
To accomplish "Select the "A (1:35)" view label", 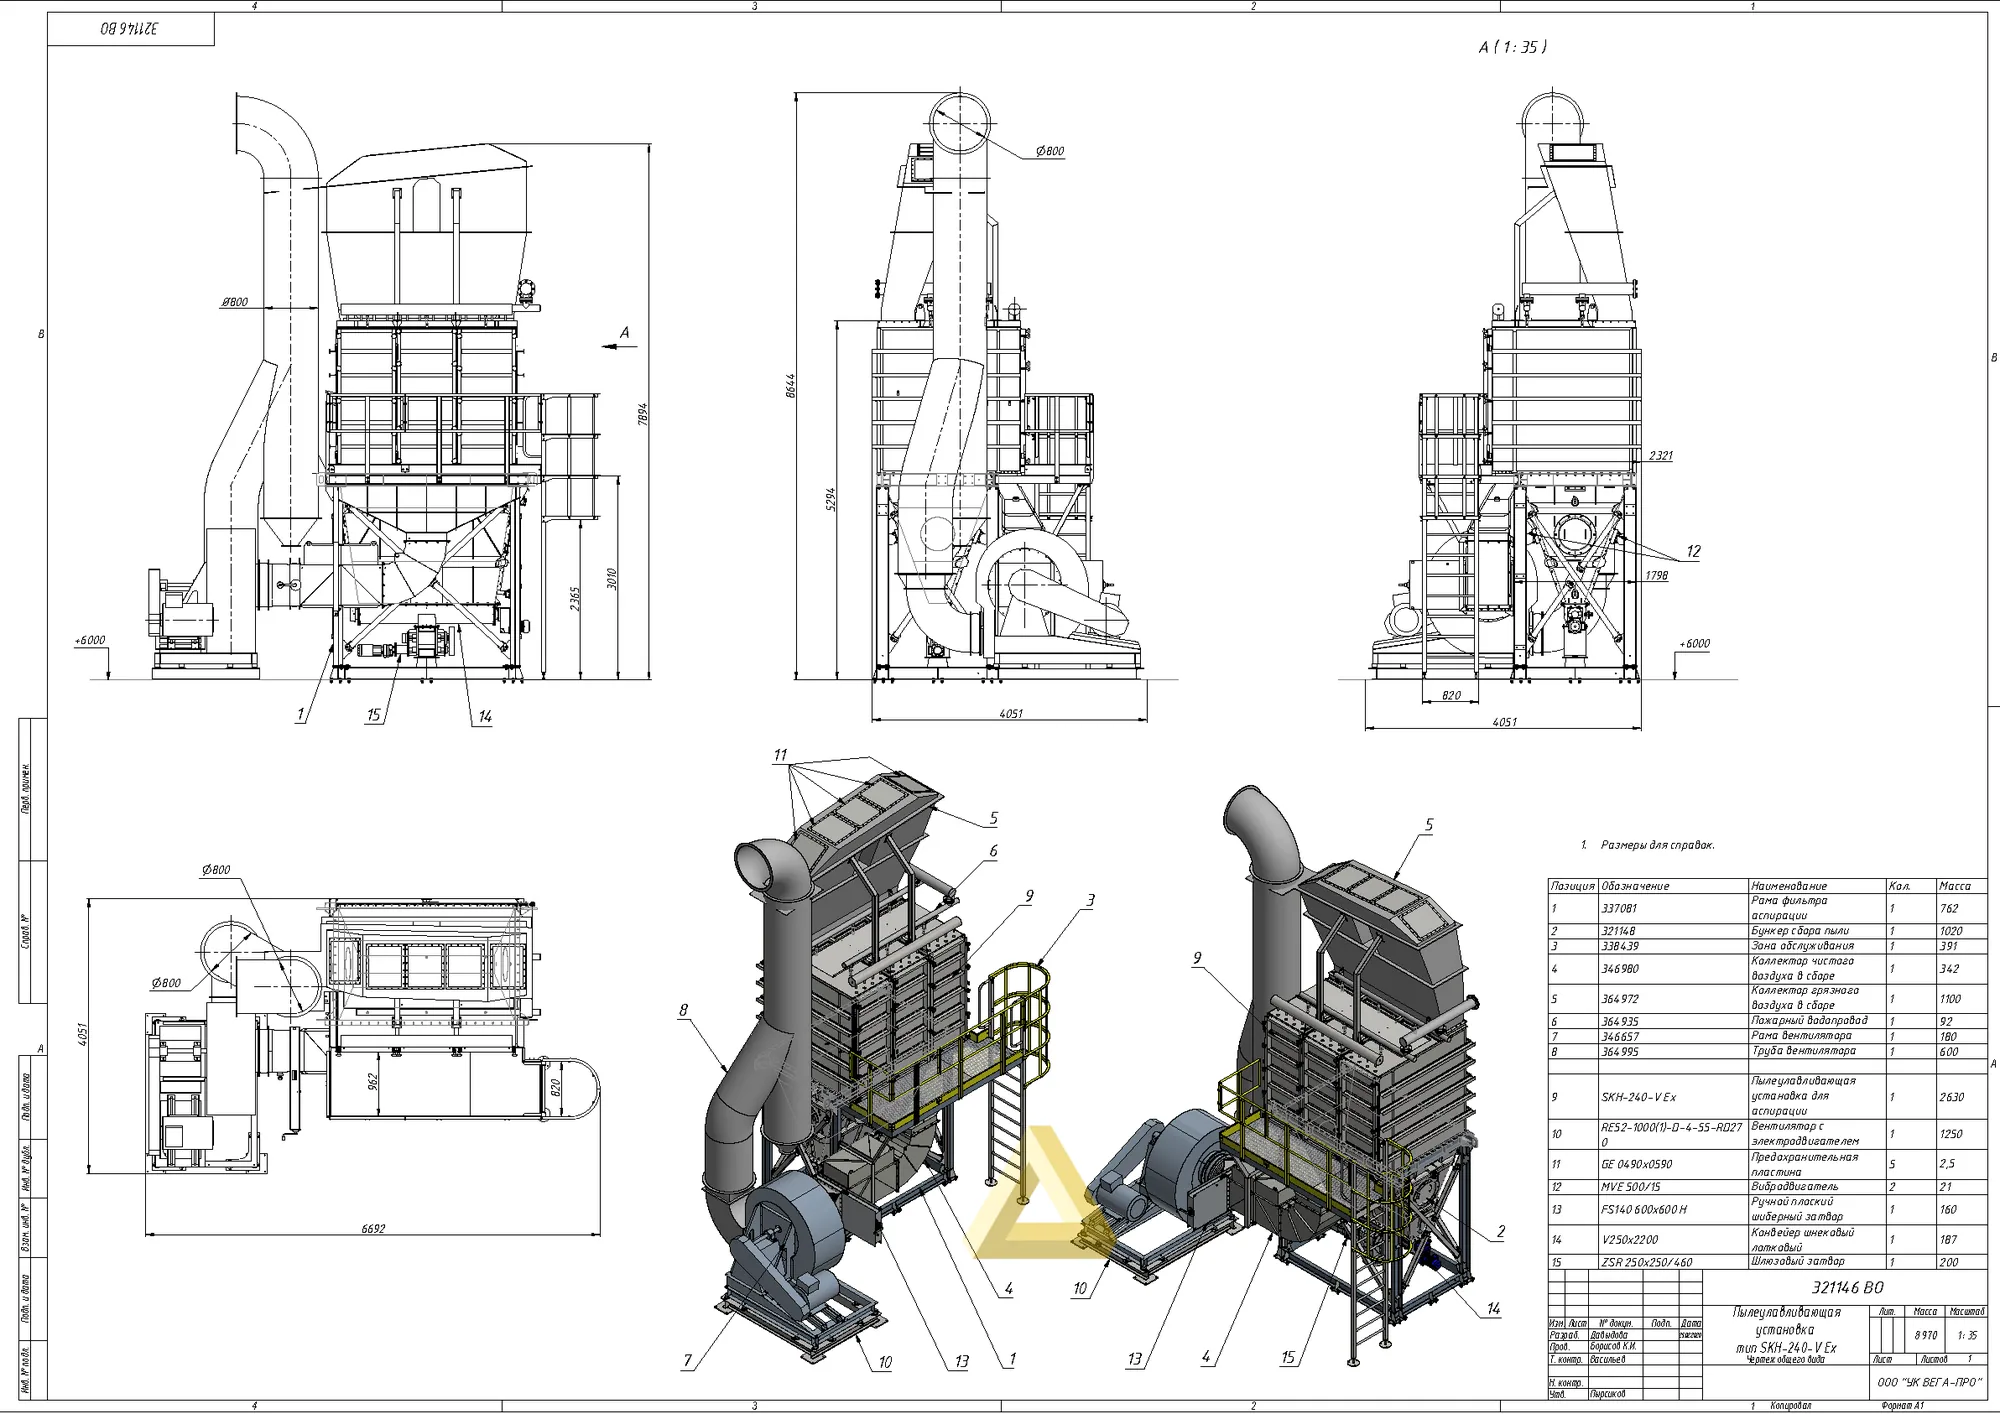I will 1513,47.
